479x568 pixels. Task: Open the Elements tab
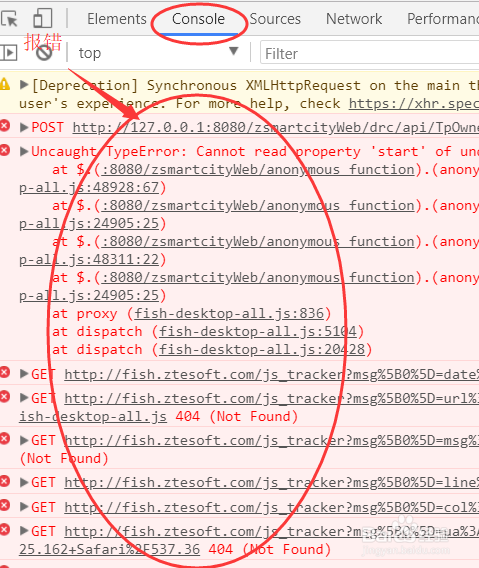117,19
